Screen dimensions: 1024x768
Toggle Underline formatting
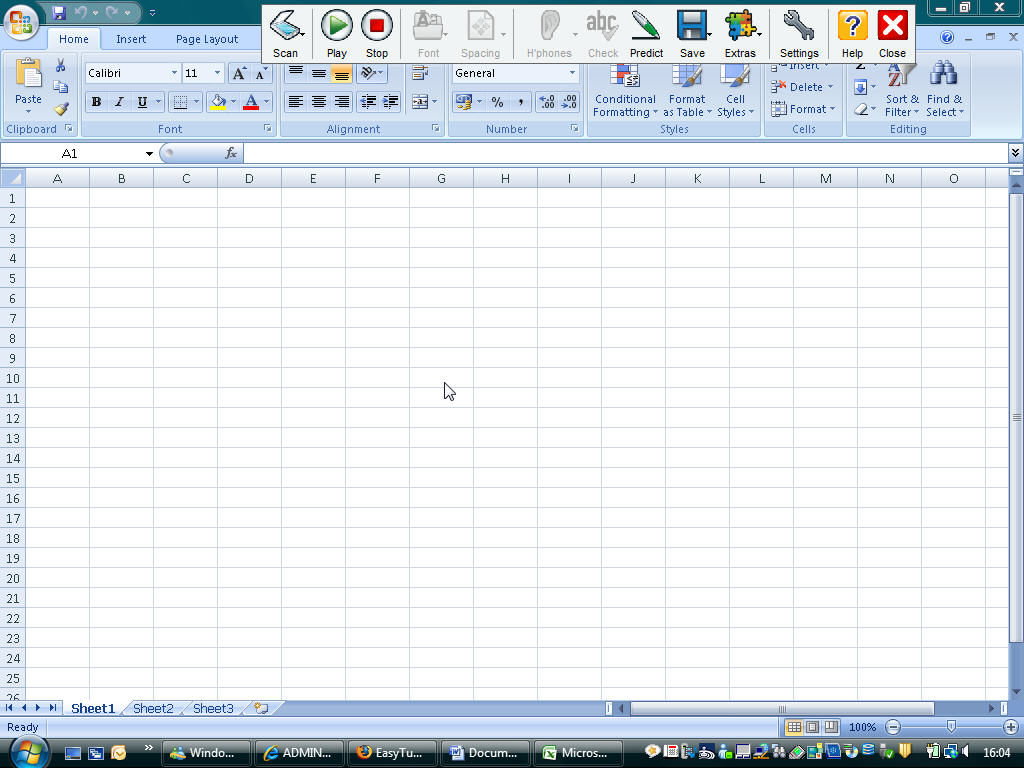click(142, 102)
